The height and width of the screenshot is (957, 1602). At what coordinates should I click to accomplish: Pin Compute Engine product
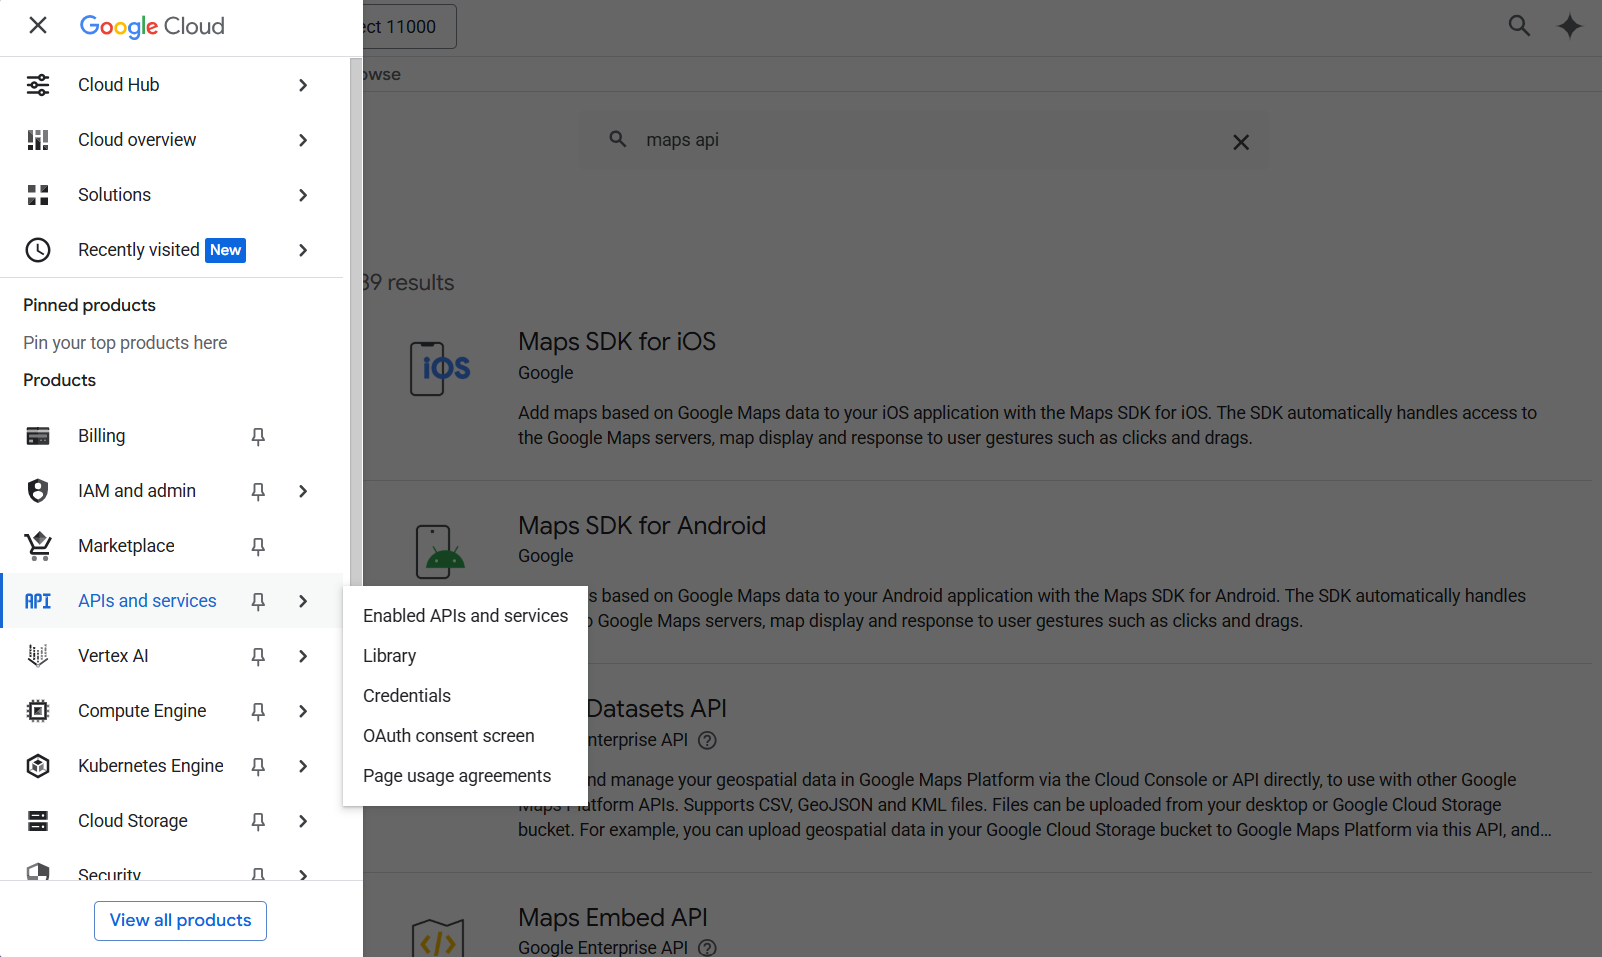tap(258, 711)
